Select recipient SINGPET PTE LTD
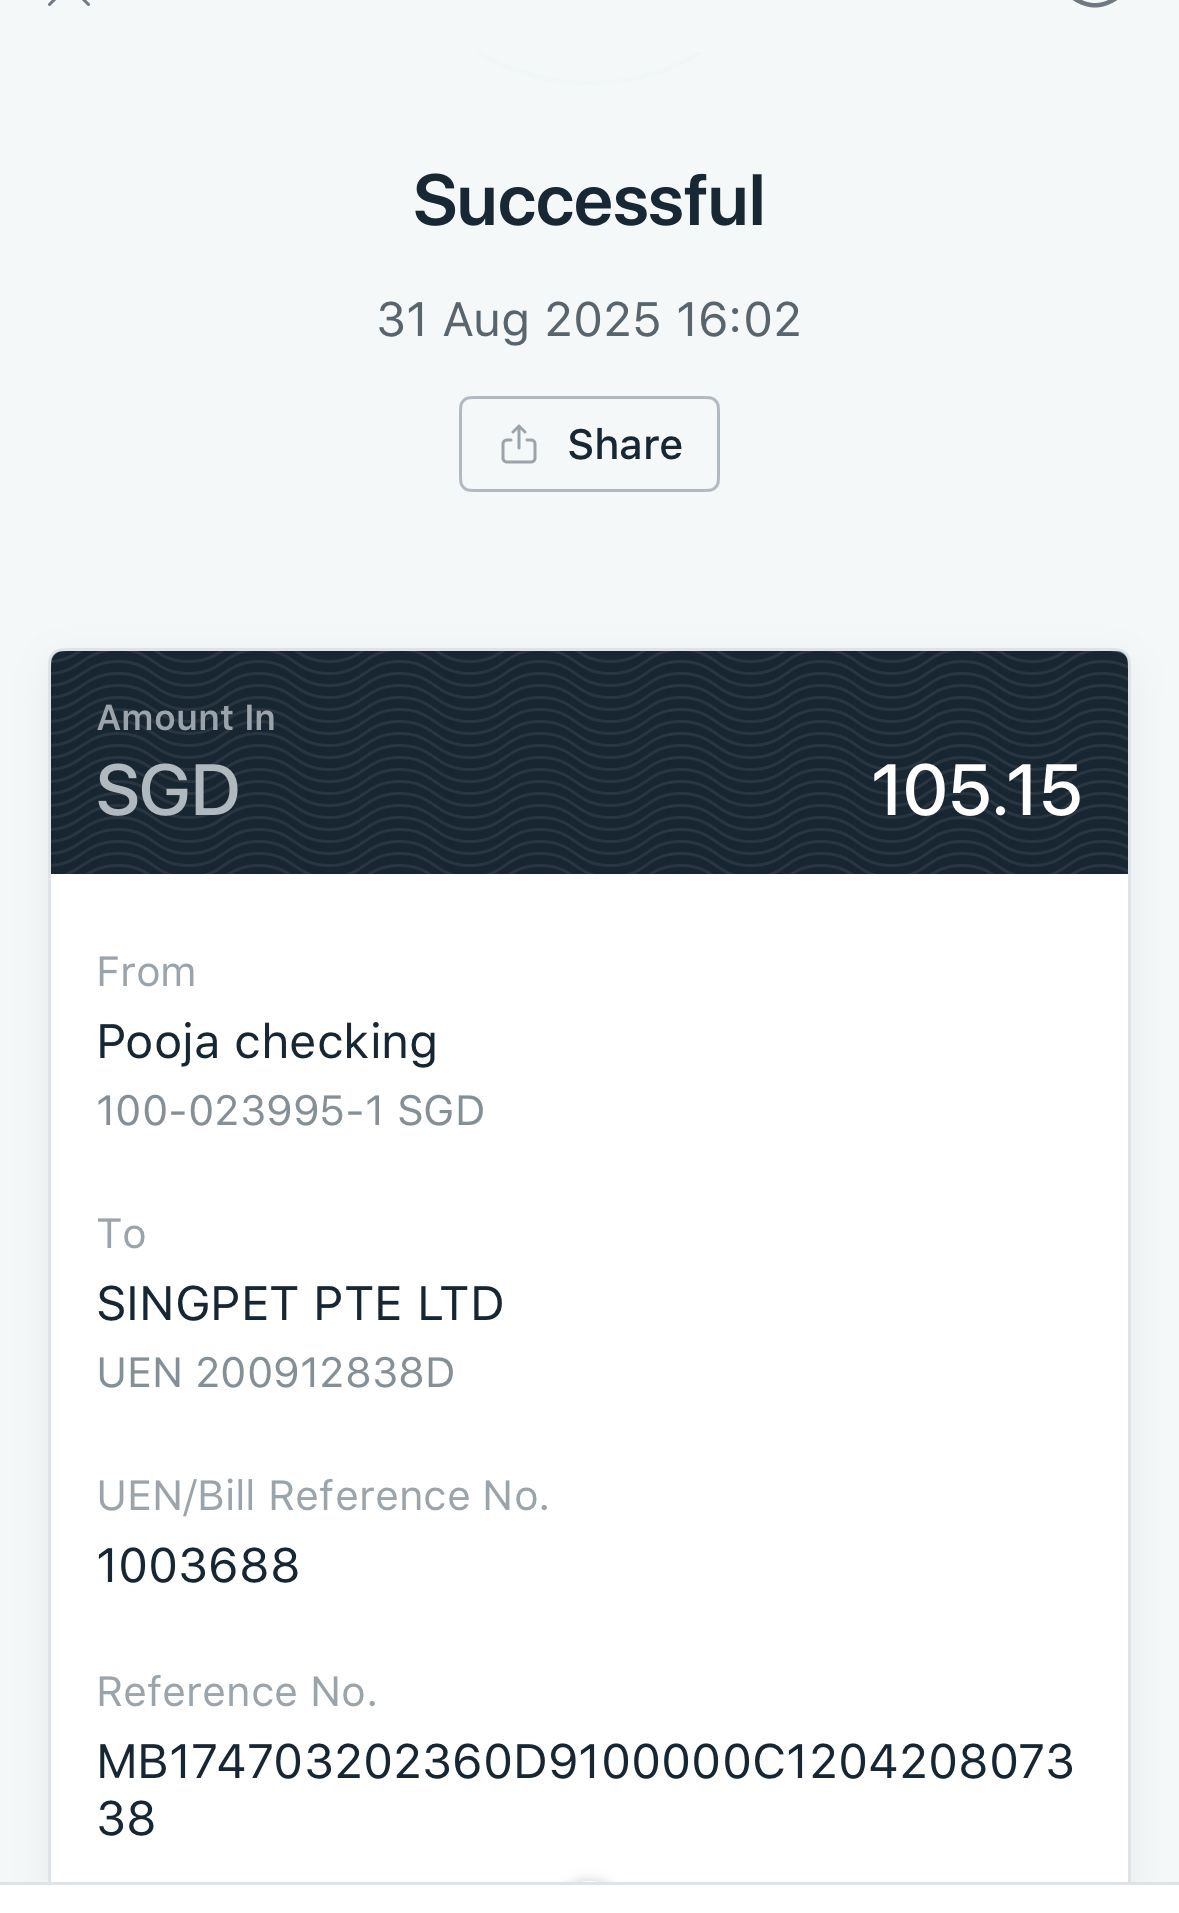1179x1913 pixels. click(300, 1304)
